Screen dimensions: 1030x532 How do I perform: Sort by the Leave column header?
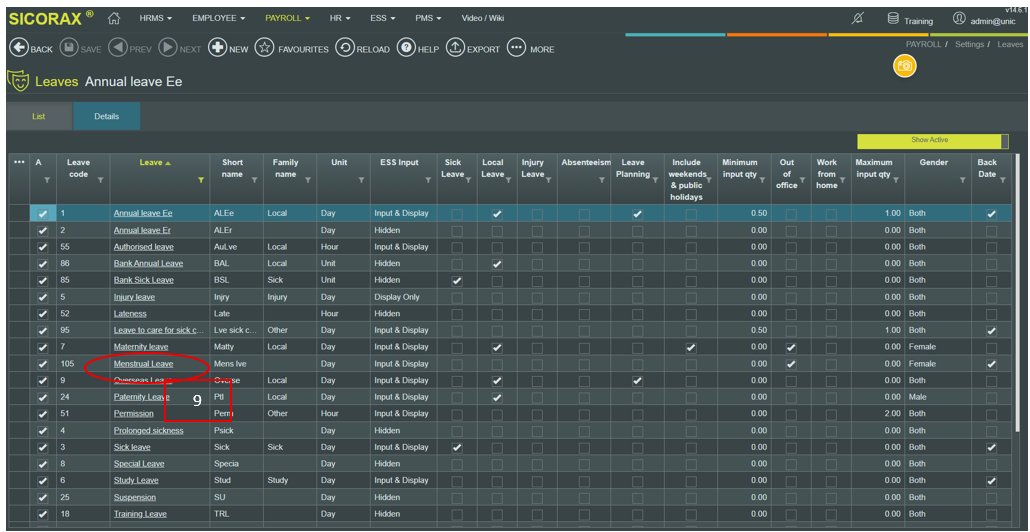coord(155,162)
